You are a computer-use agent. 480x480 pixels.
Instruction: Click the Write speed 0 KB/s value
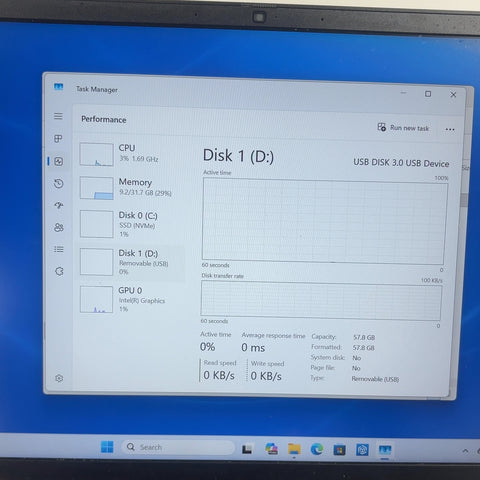(x=266, y=376)
